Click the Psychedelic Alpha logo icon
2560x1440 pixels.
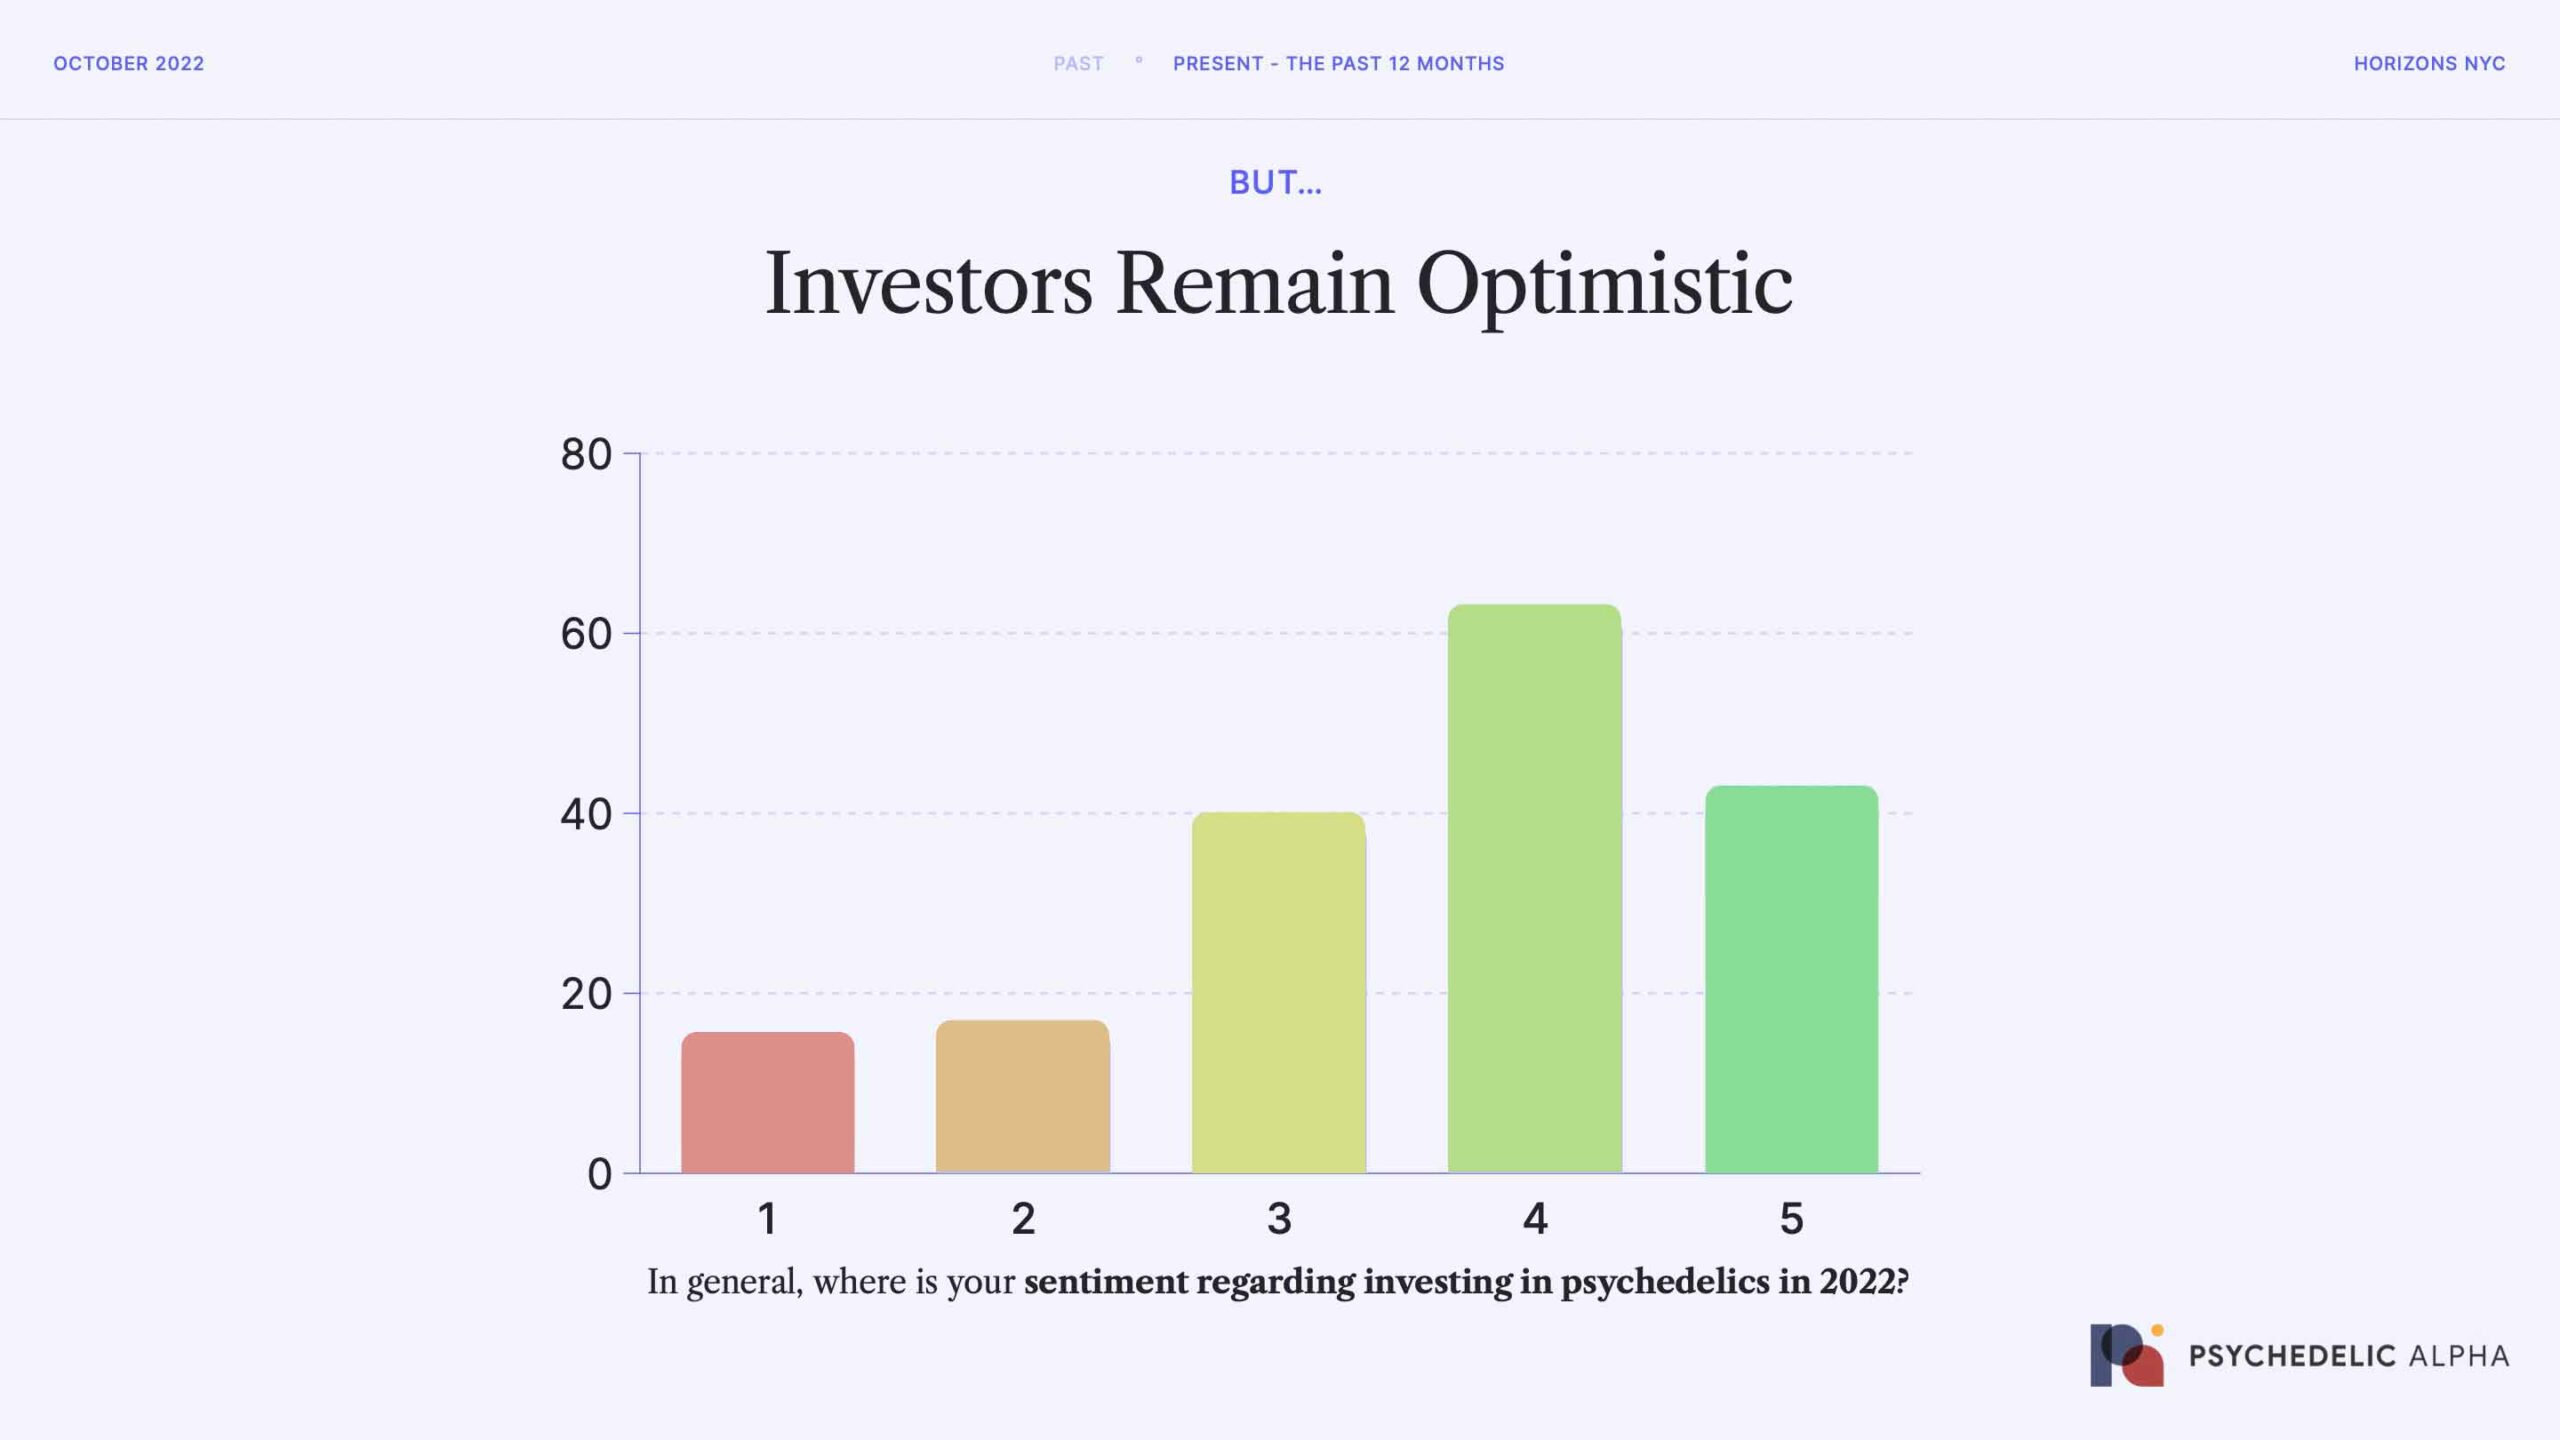(x=2126, y=1355)
